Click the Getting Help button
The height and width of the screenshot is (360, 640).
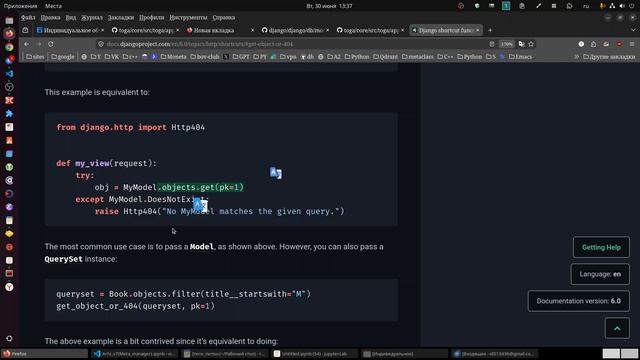click(601, 247)
